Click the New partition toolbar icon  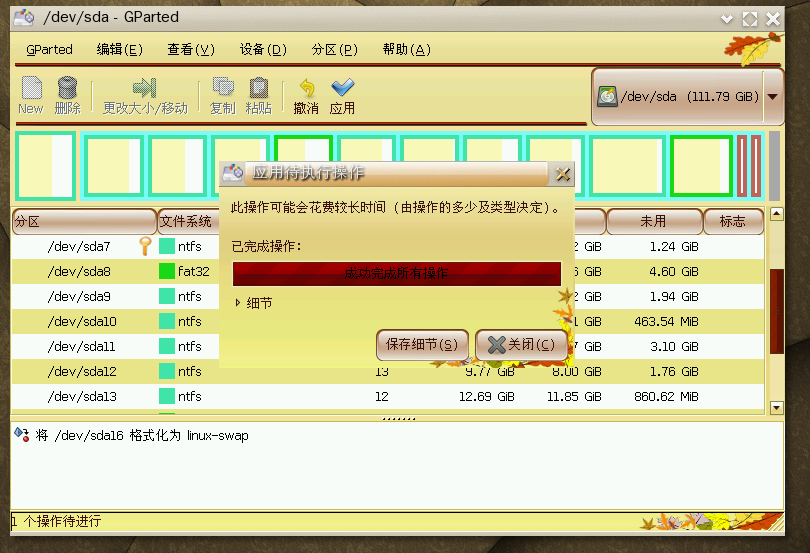32,88
